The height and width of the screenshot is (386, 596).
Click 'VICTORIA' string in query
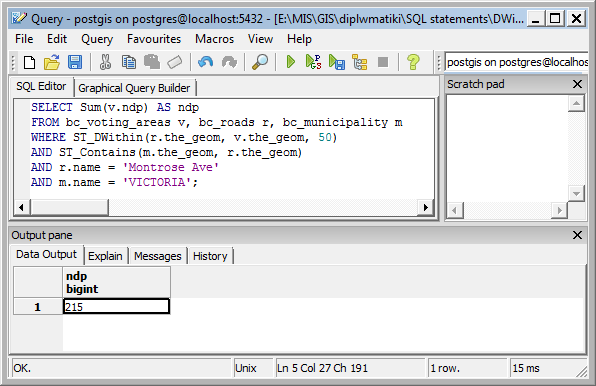pos(157,182)
